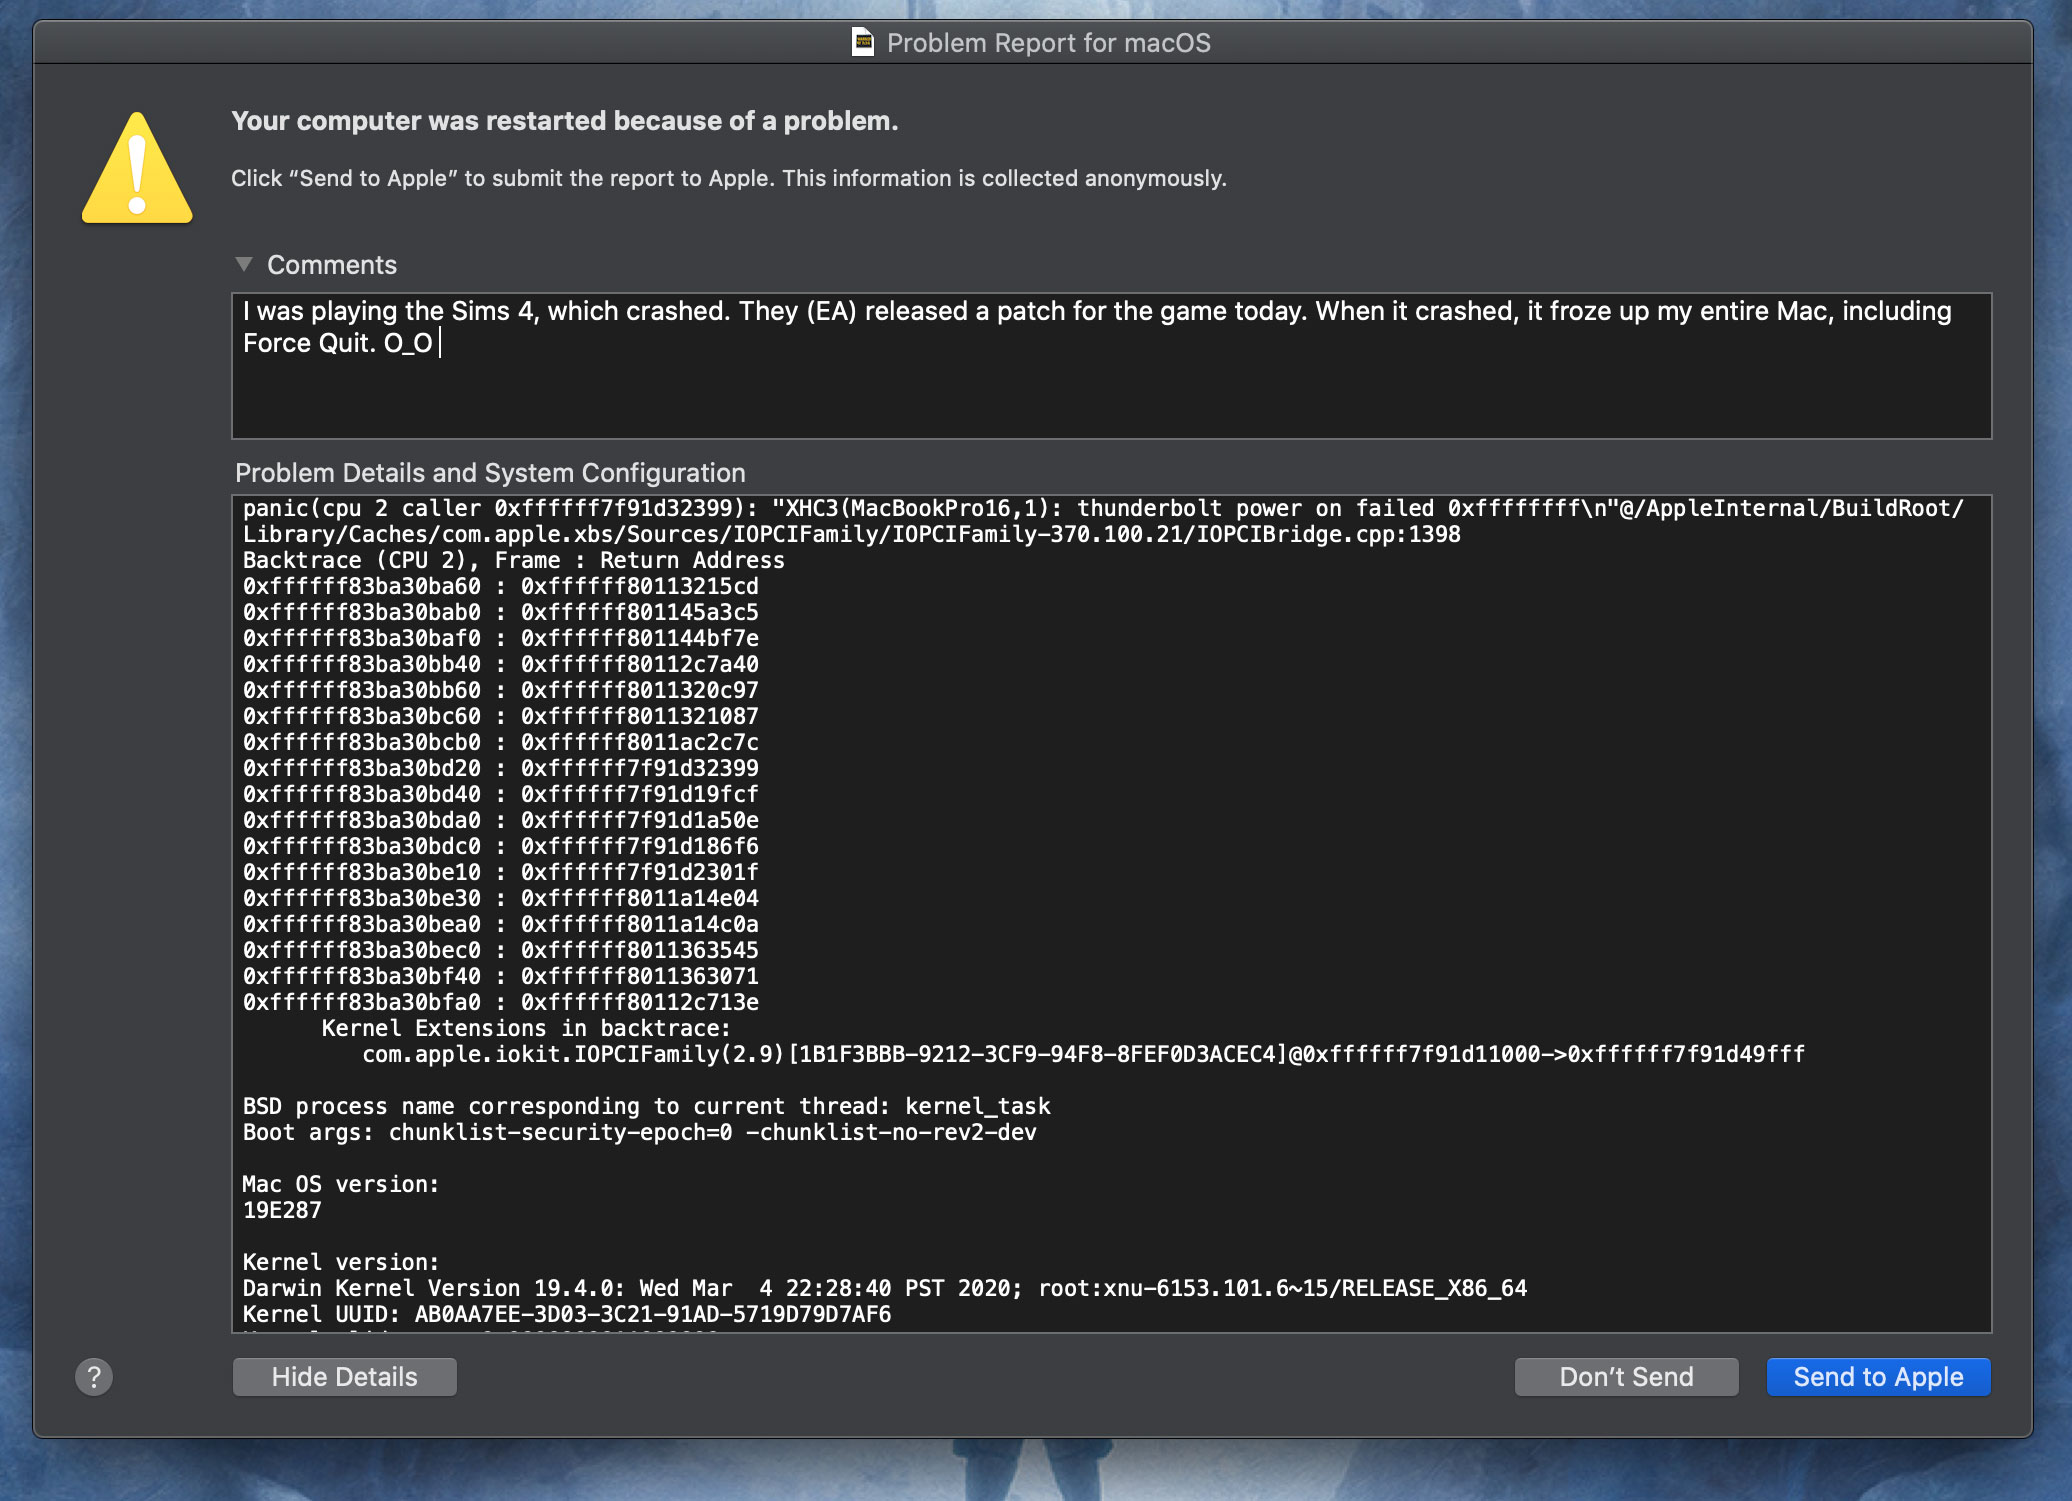This screenshot has width=2072, height=1501.
Task: Click the yellow warning triangle icon
Action: 137,170
